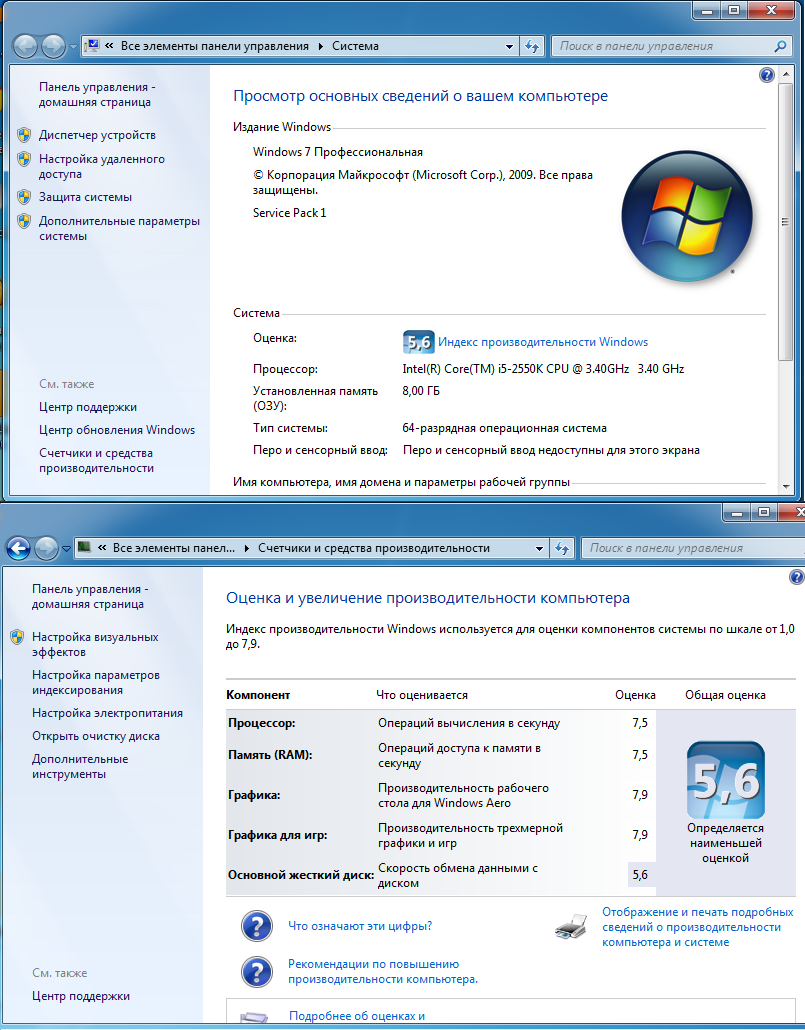Click the help icon in the Система window
This screenshot has width=805, height=1030.
[x=767, y=75]
